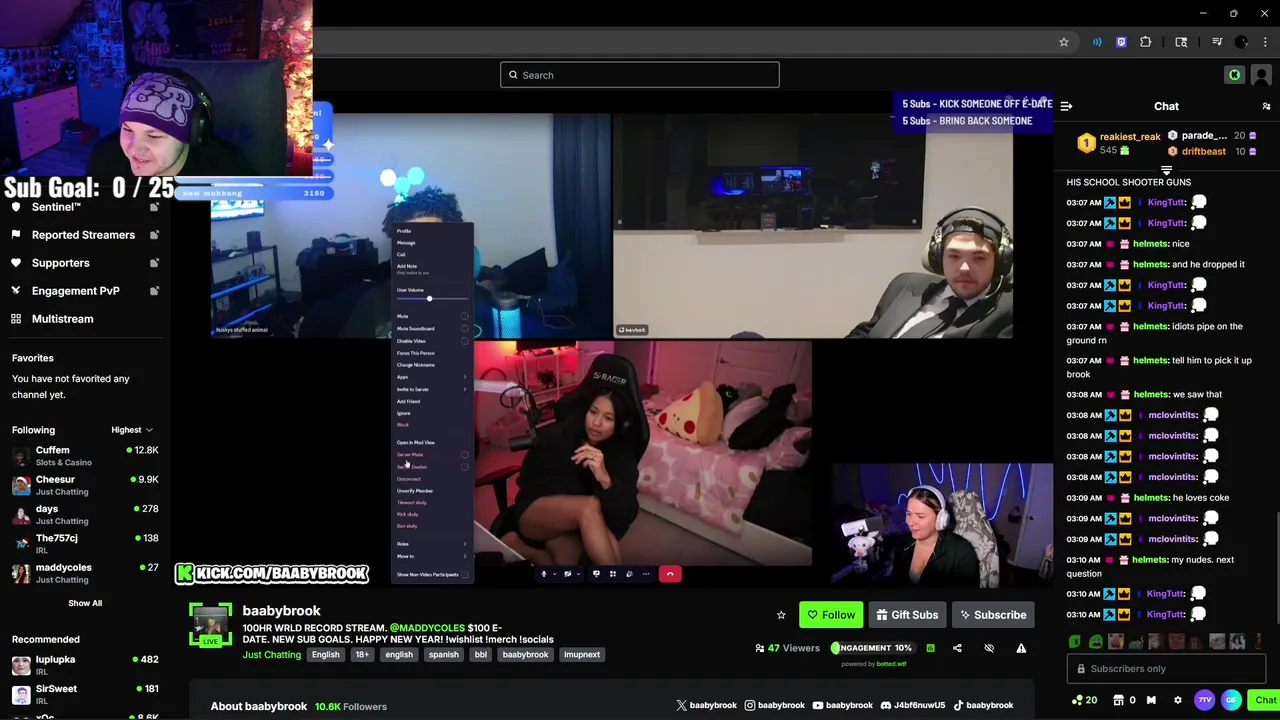Open chat settings gear icon

click(1177, 700)
